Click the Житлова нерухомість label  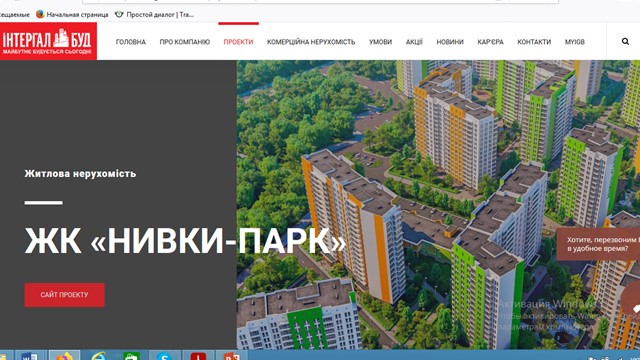pyautogui.click(x=80, y=173)
